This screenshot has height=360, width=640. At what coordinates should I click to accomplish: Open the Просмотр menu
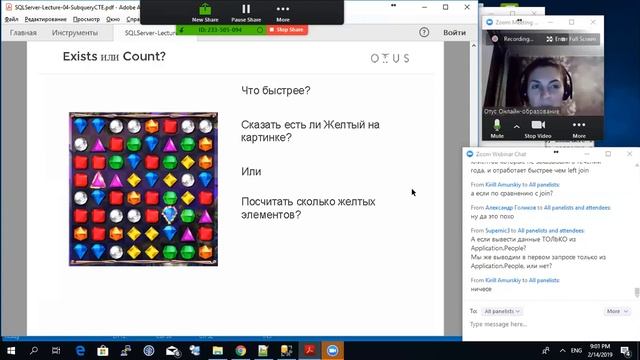pyautogui.click(x=86, y=19)
